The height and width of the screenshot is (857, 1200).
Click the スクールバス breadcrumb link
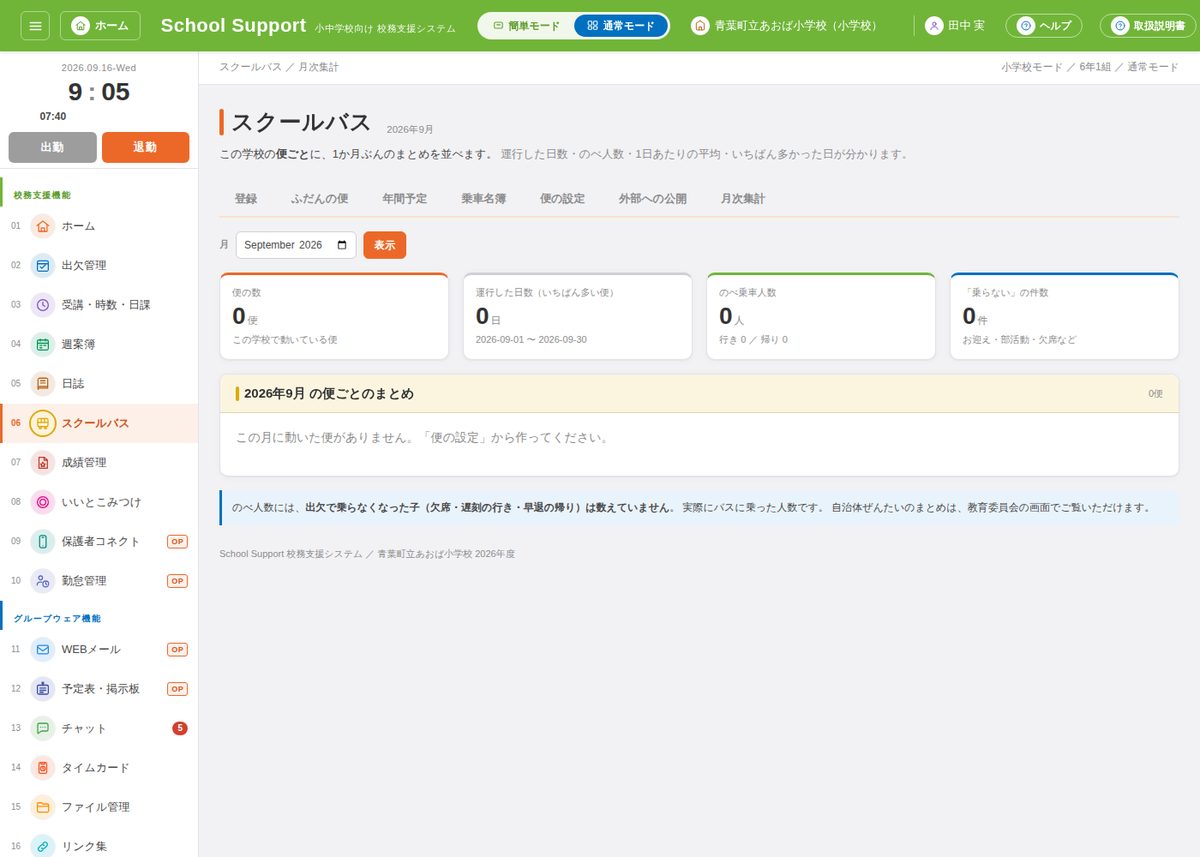[250, 67]
